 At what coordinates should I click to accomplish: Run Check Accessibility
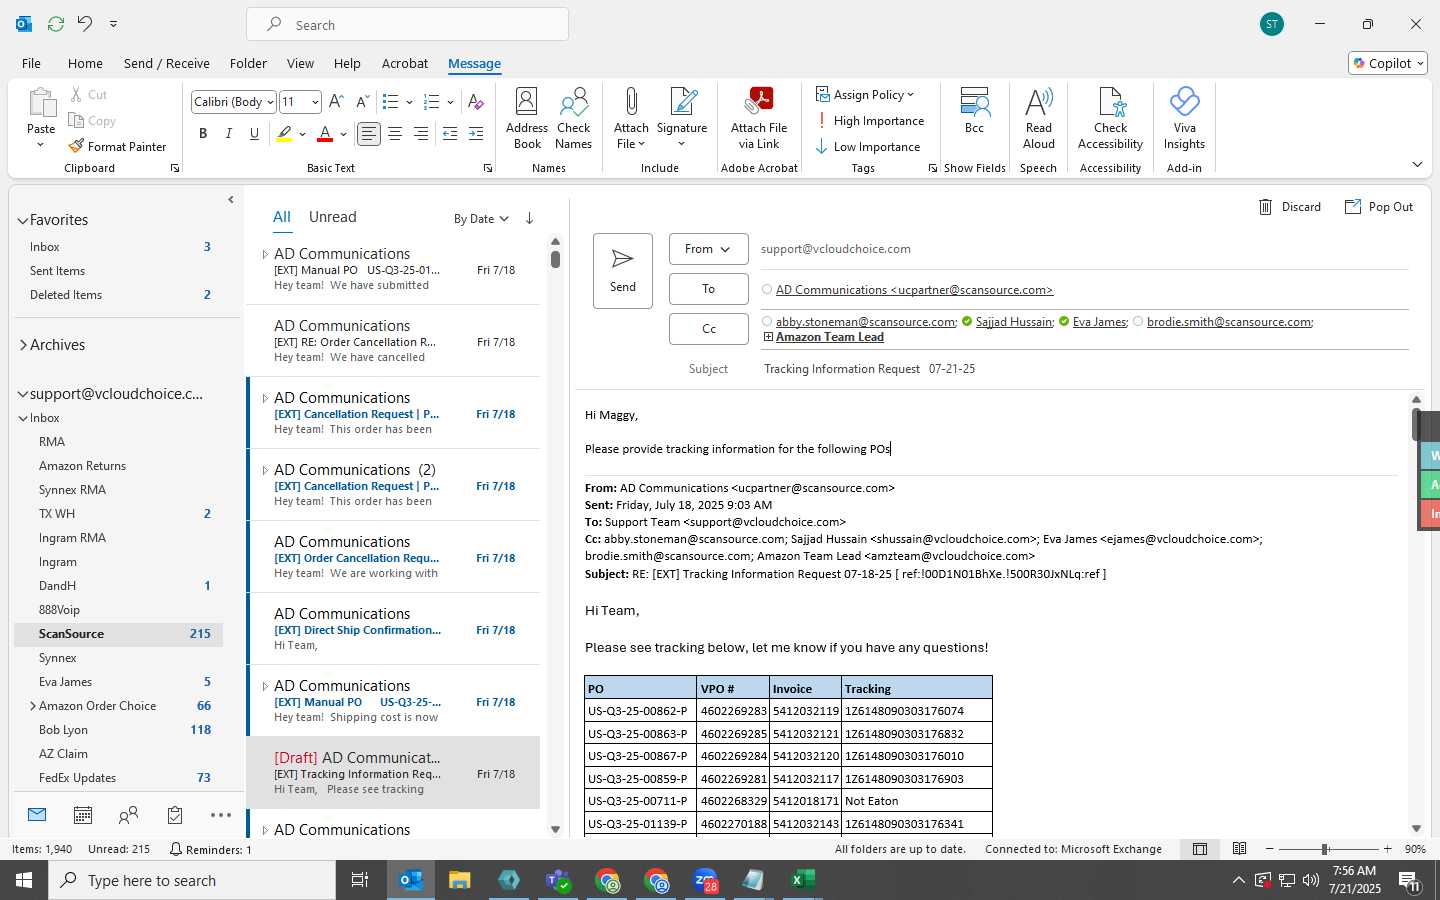1110,118
